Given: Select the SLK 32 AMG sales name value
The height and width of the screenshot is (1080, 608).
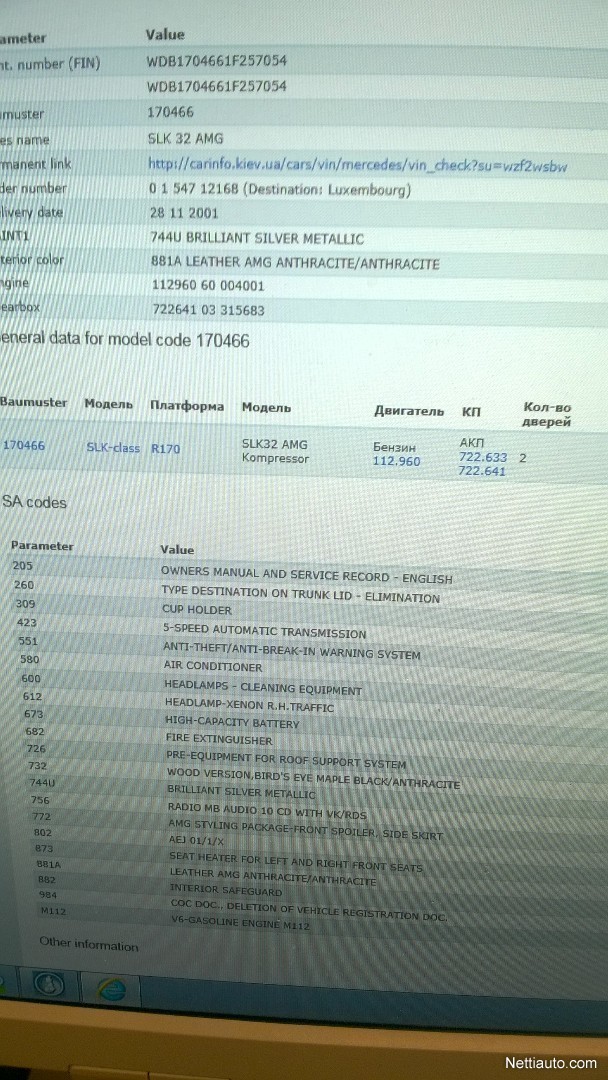Looking at the screenshot, I should point(185,138).
